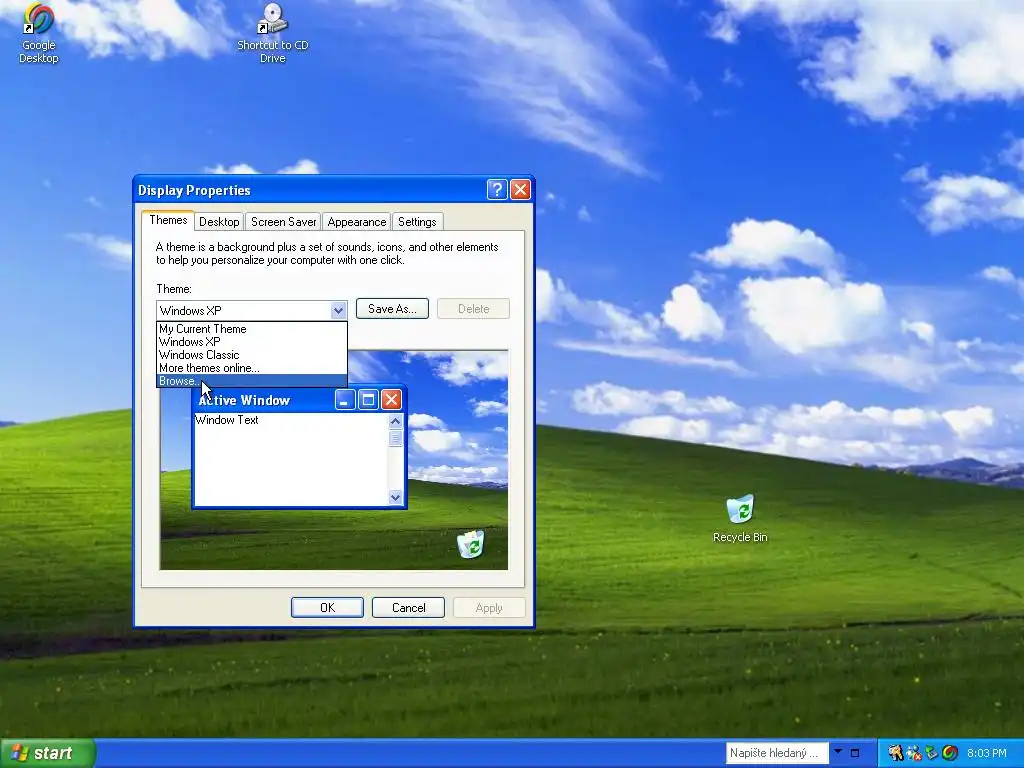This screenshot has width=1024, height=768.
Task: Open the Start menu
Action: coord(48,753)
